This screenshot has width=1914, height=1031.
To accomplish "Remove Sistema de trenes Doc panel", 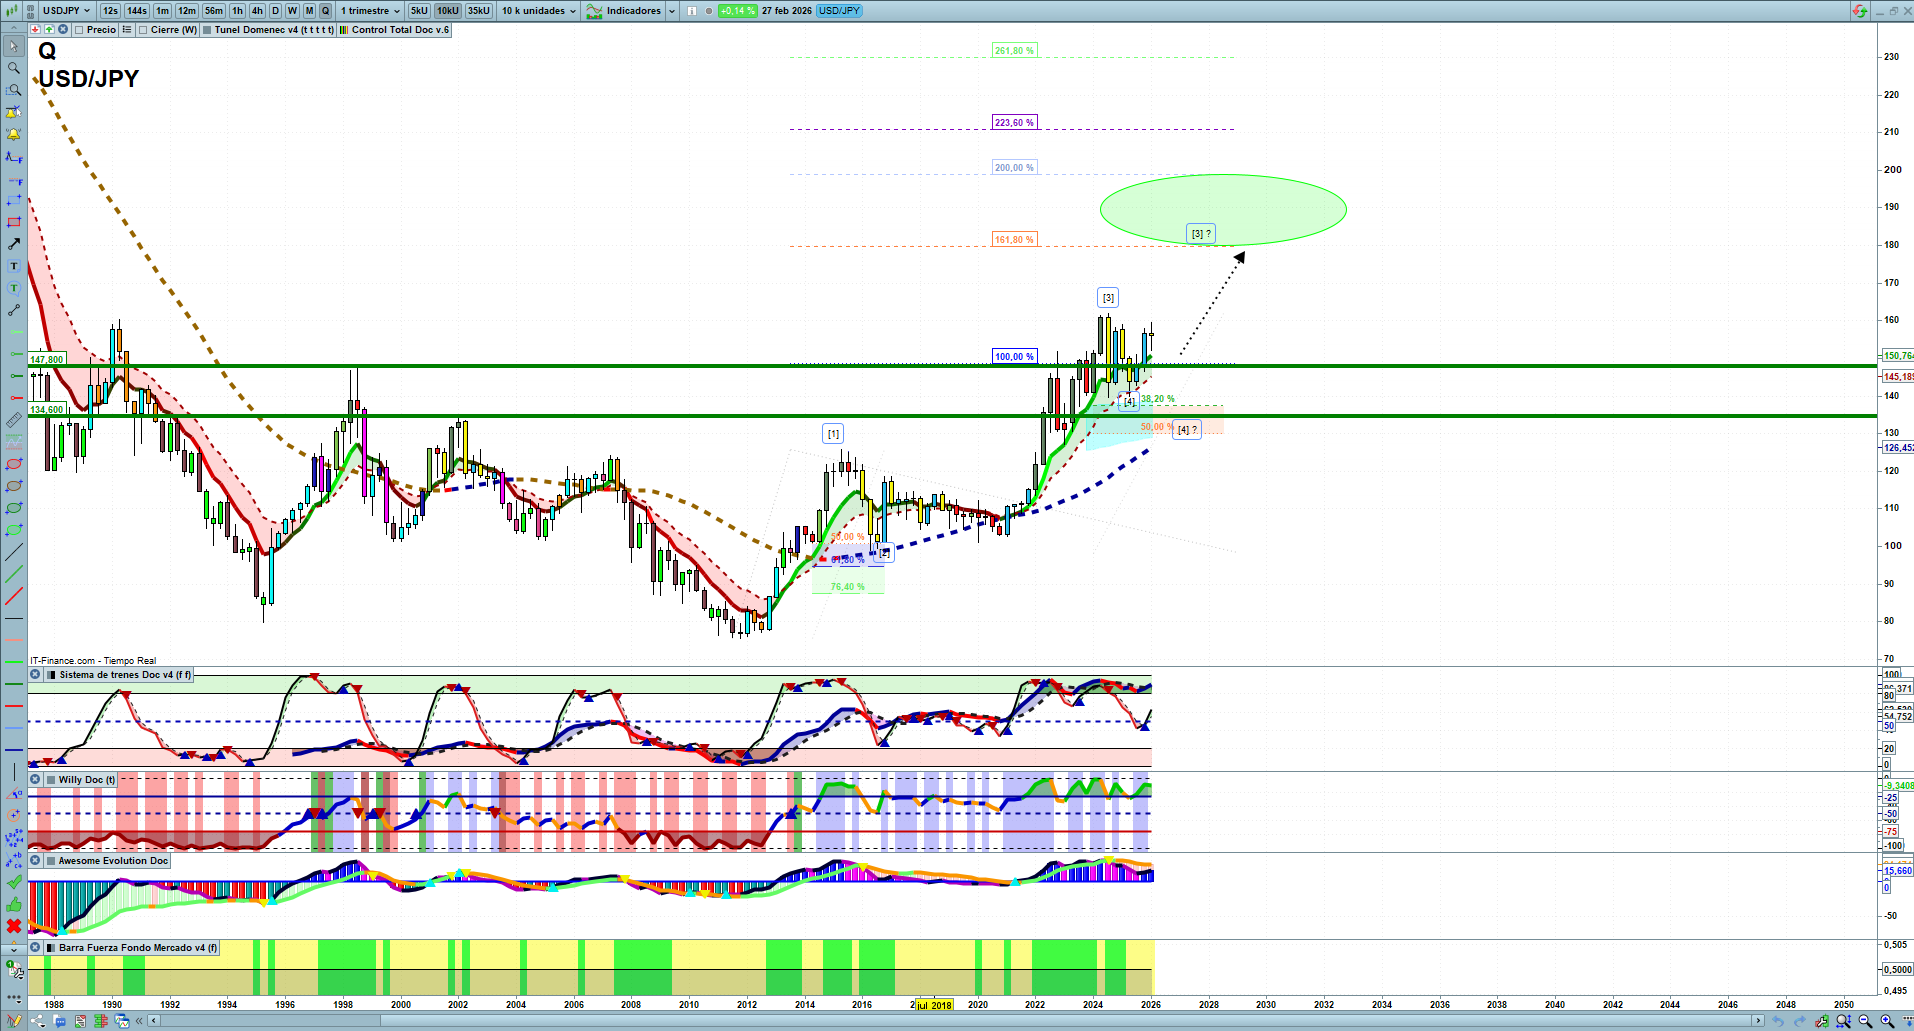I will [x=35, y=675].
